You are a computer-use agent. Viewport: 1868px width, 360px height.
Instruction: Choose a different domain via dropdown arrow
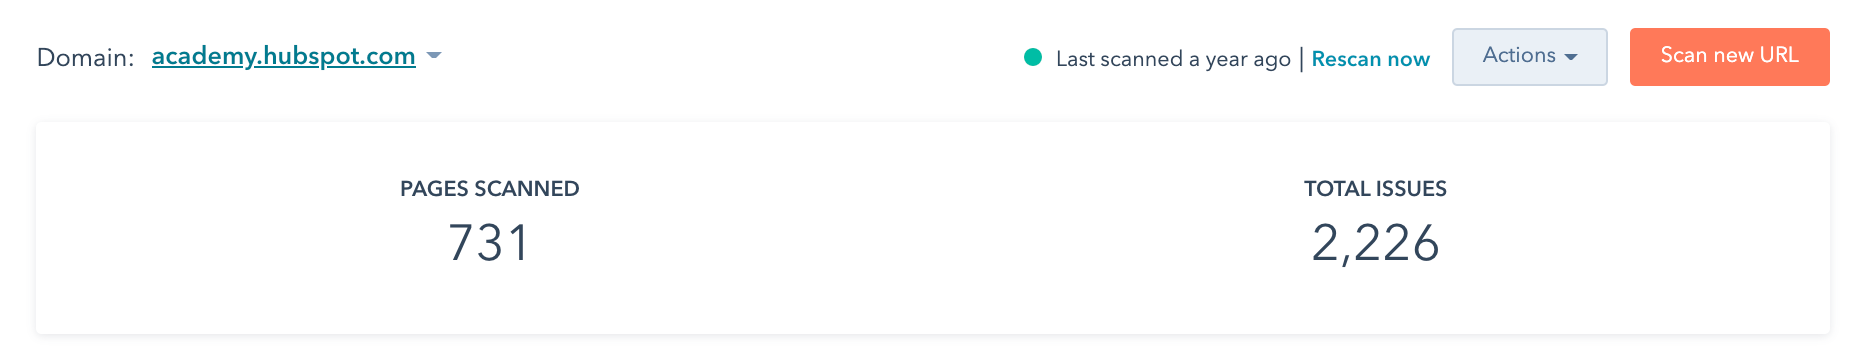pyautogui.click(x=434, y=56)
